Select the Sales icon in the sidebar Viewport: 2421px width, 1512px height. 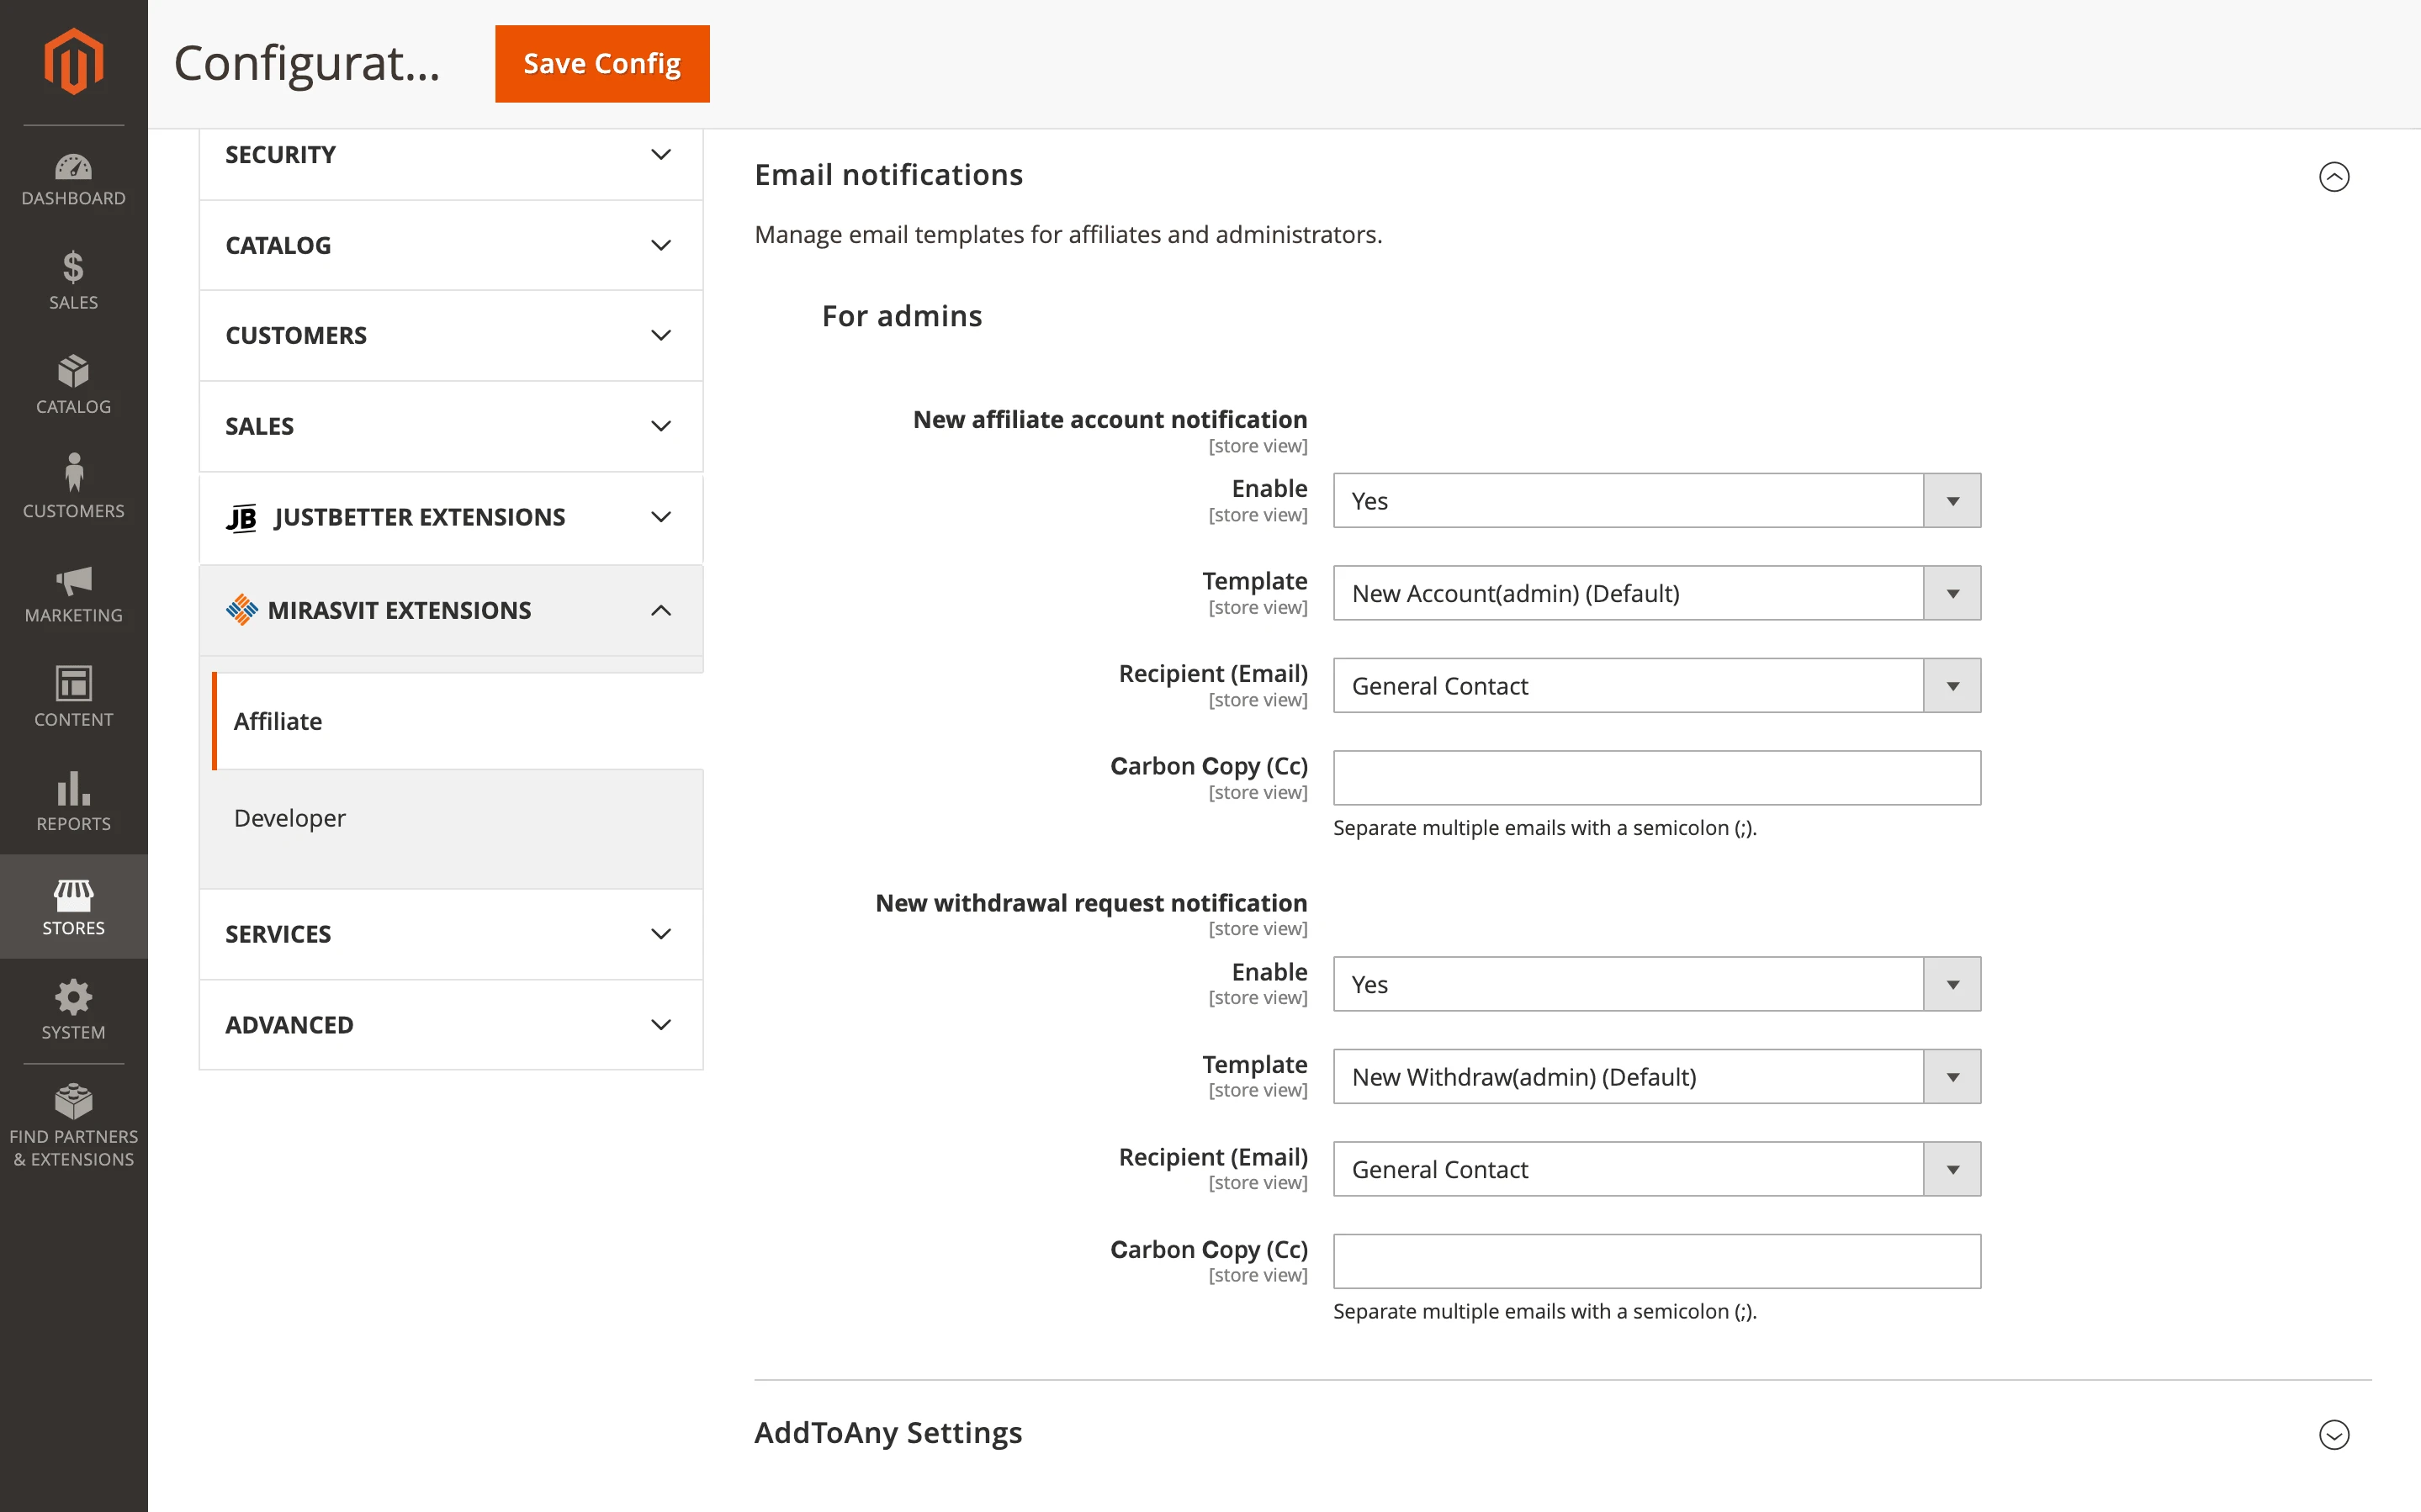[73, 280]
